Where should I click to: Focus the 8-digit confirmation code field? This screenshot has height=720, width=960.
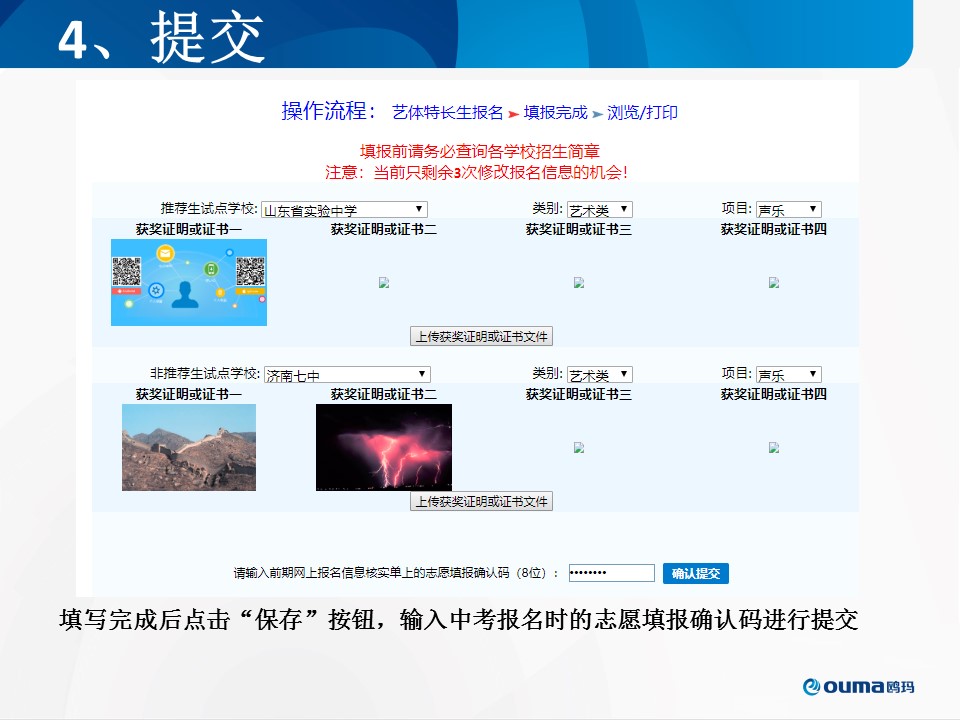click(611, 574)
